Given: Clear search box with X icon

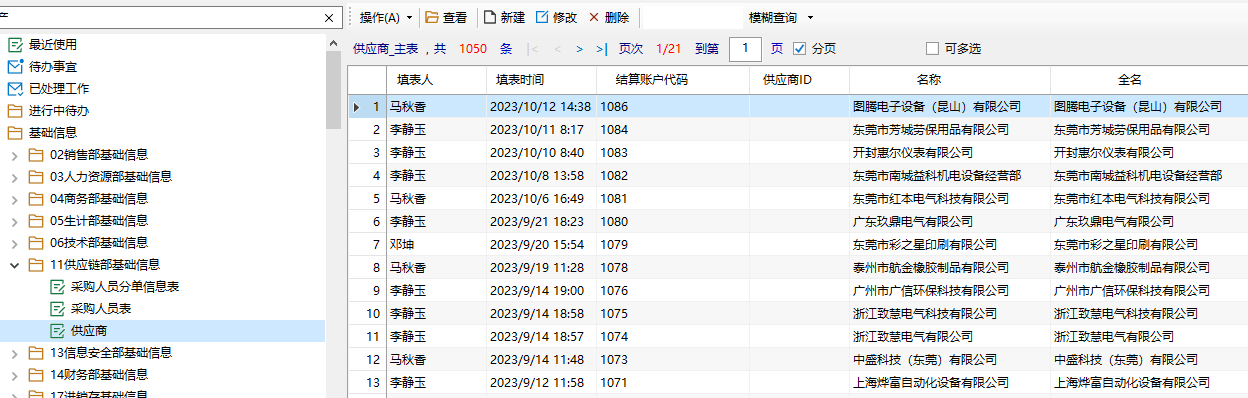Looking at the screenshot, I should pos(330,18).
